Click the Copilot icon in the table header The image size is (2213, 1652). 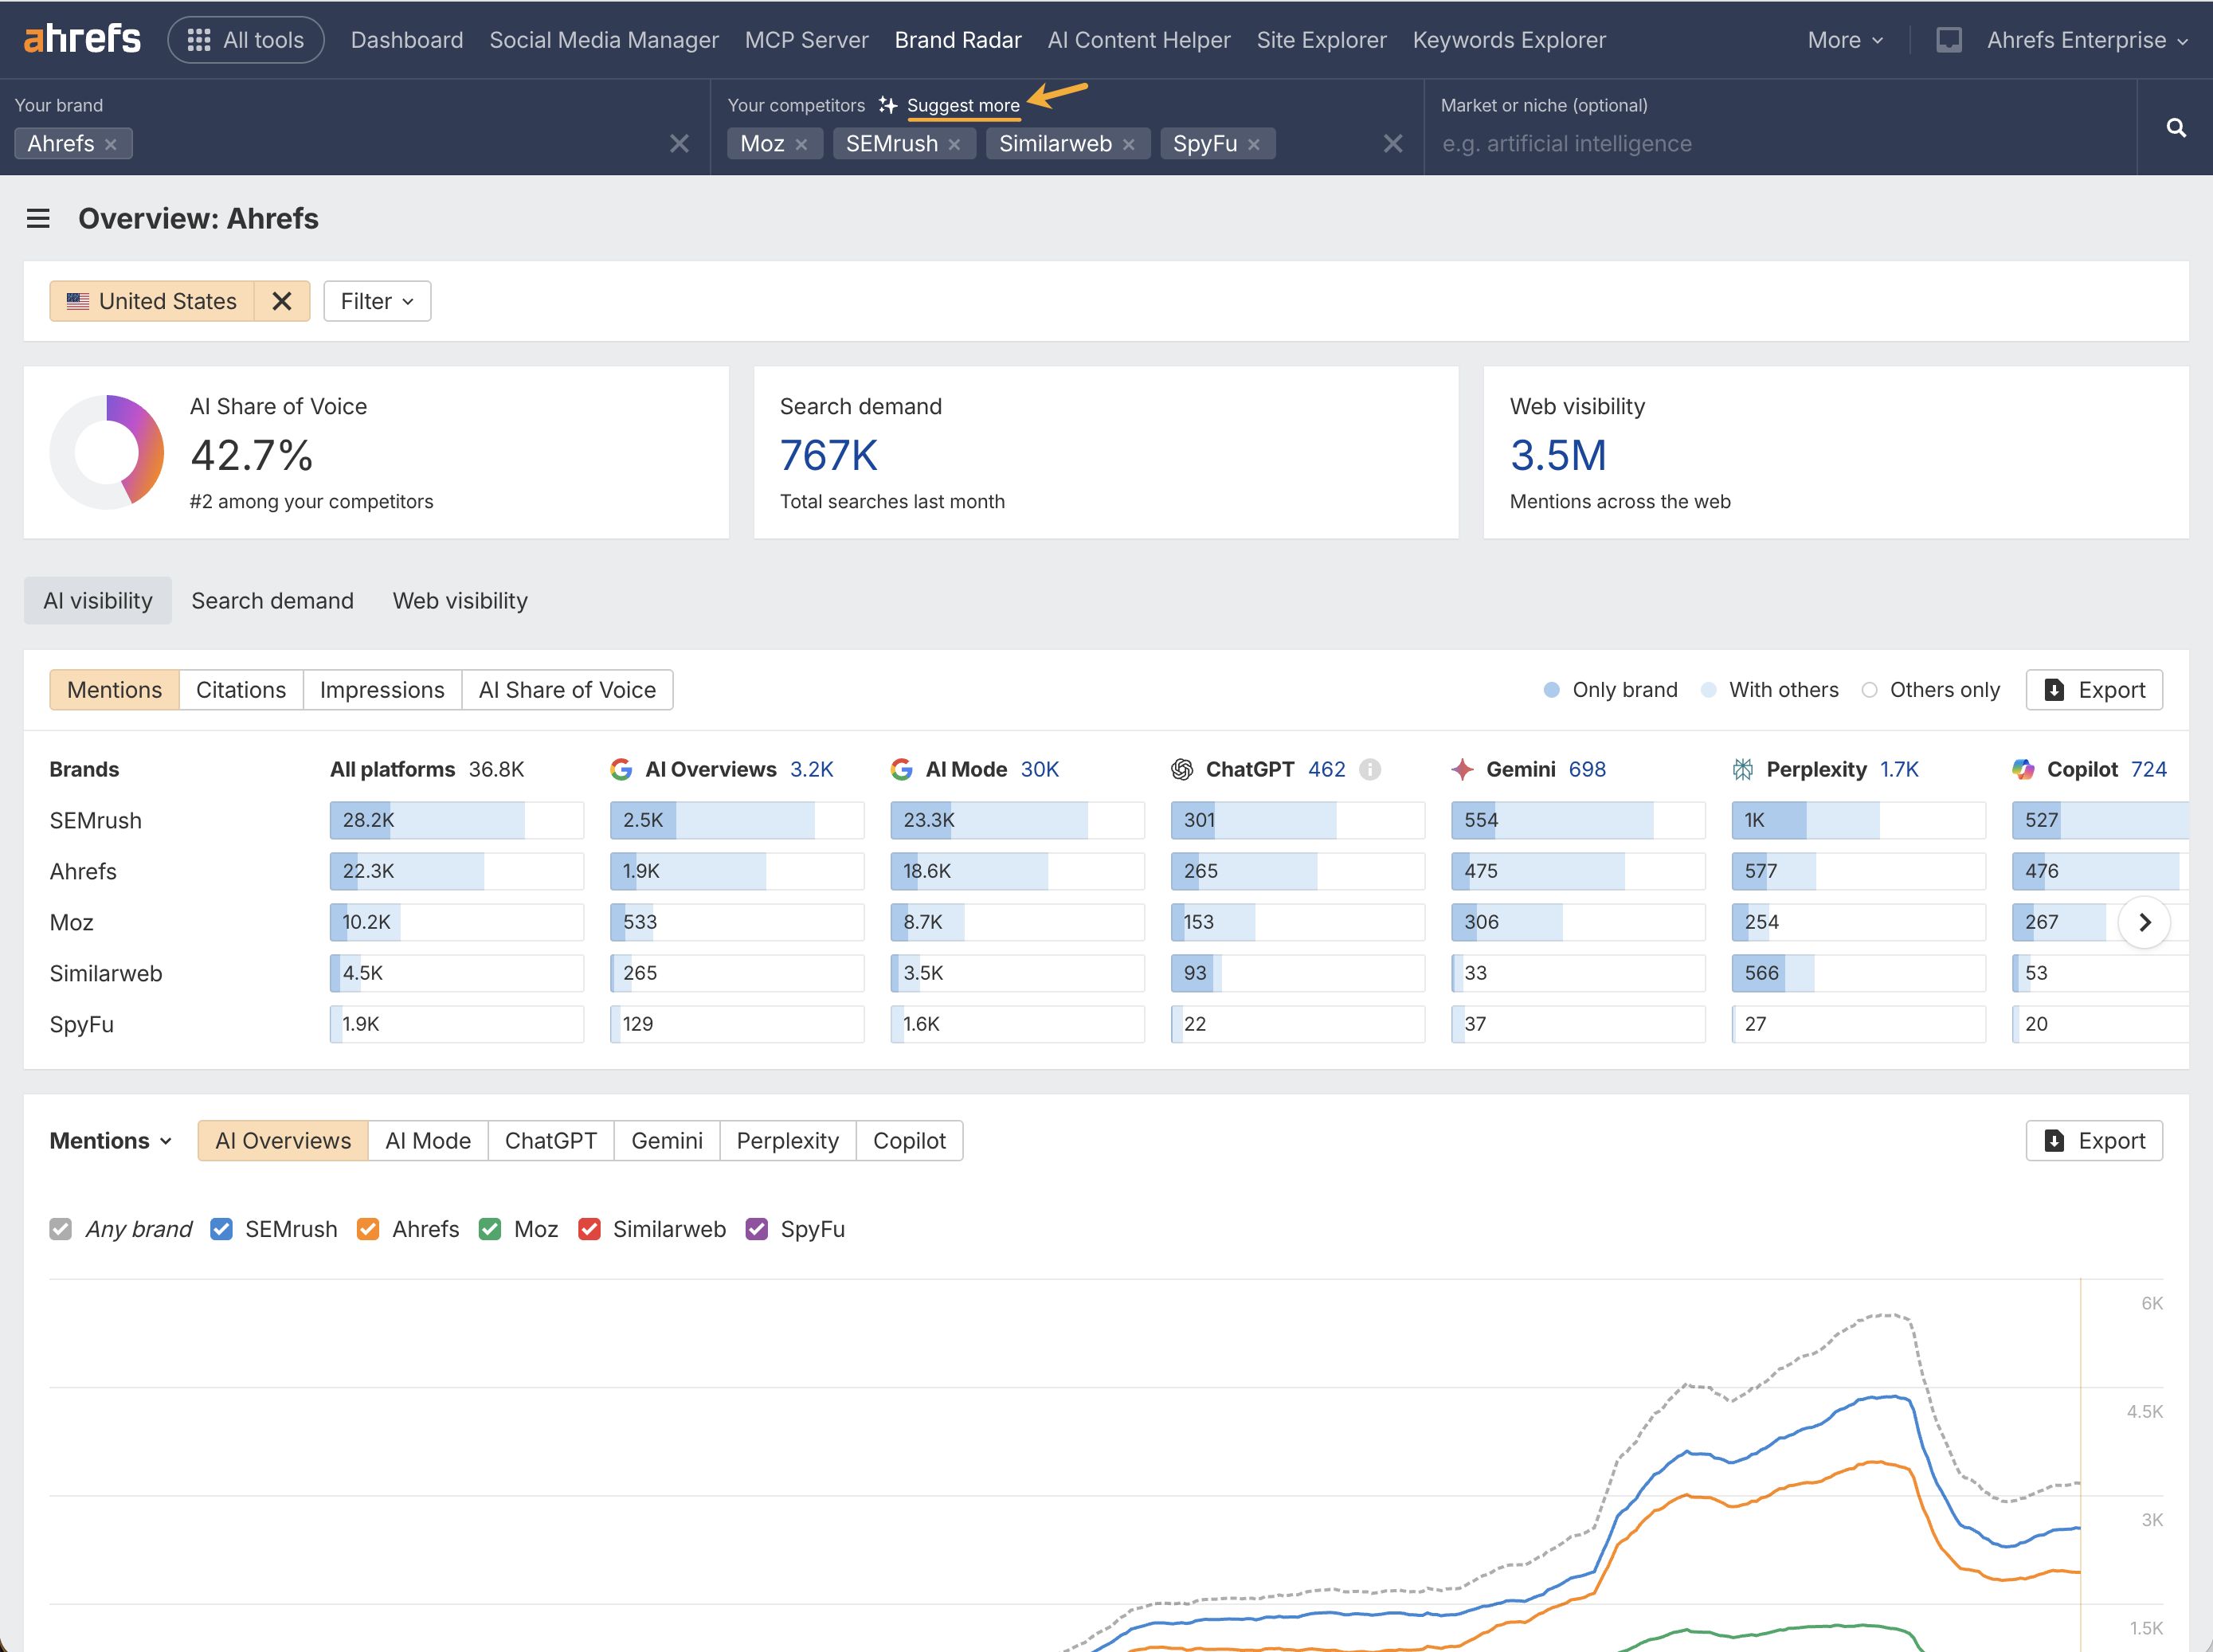point(2024,769)
